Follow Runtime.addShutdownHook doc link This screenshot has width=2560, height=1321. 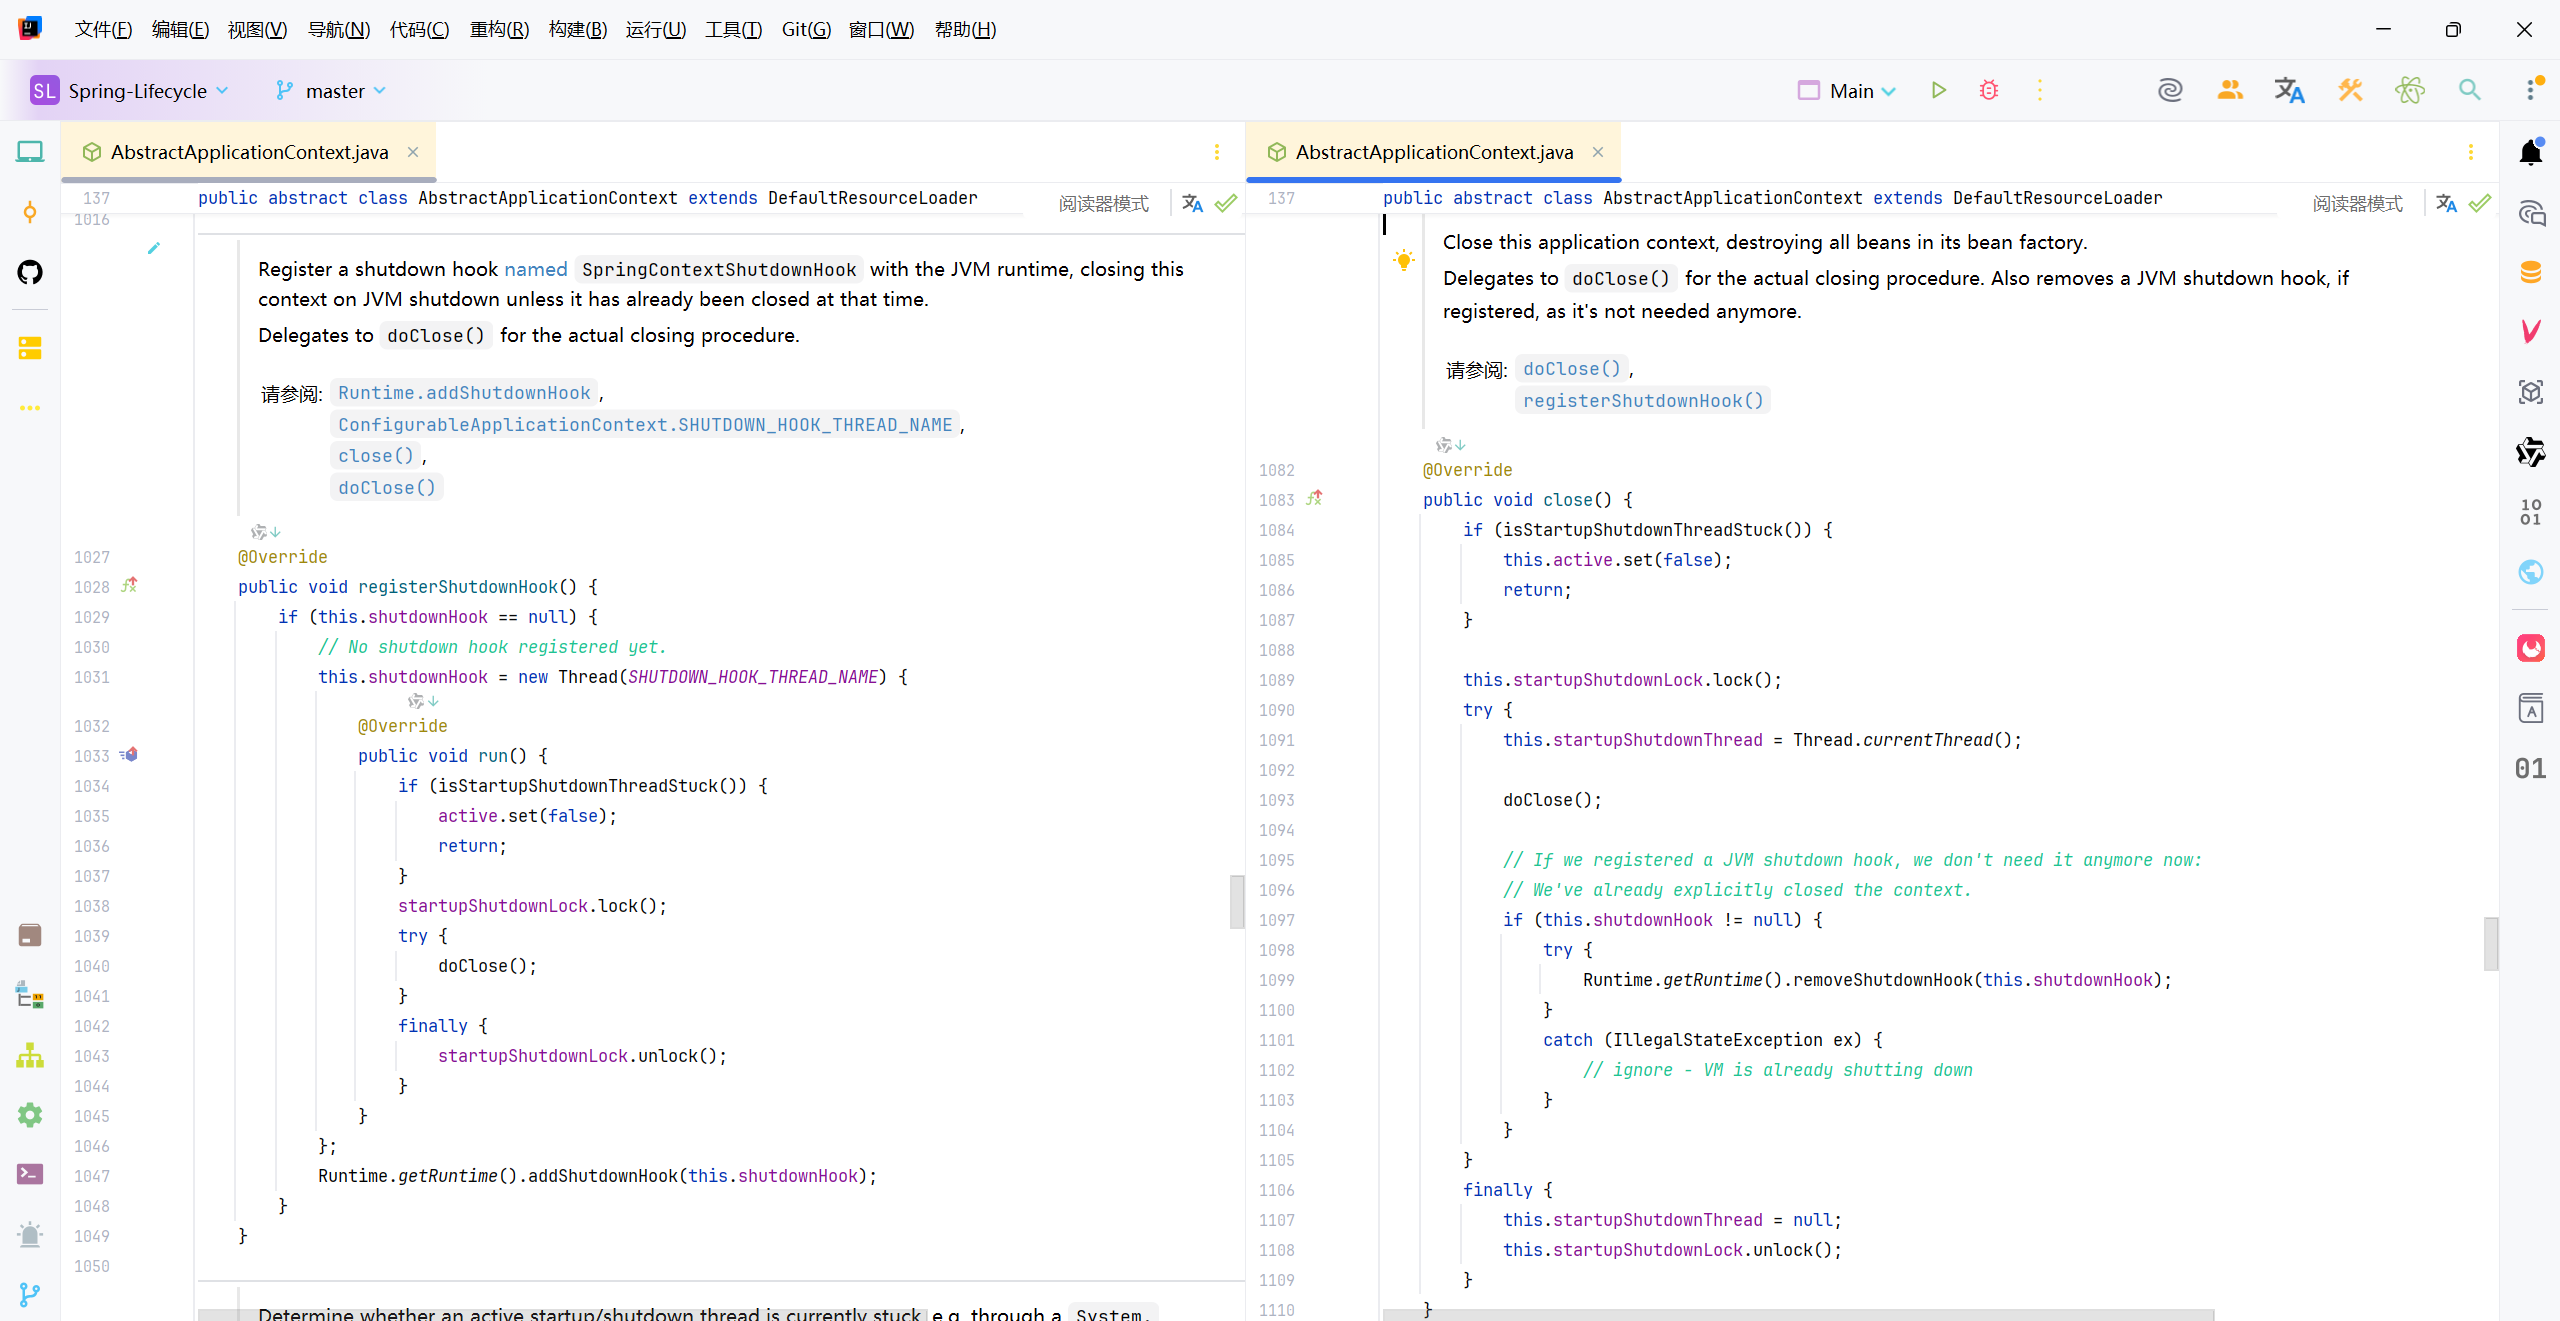pos(464,393)
